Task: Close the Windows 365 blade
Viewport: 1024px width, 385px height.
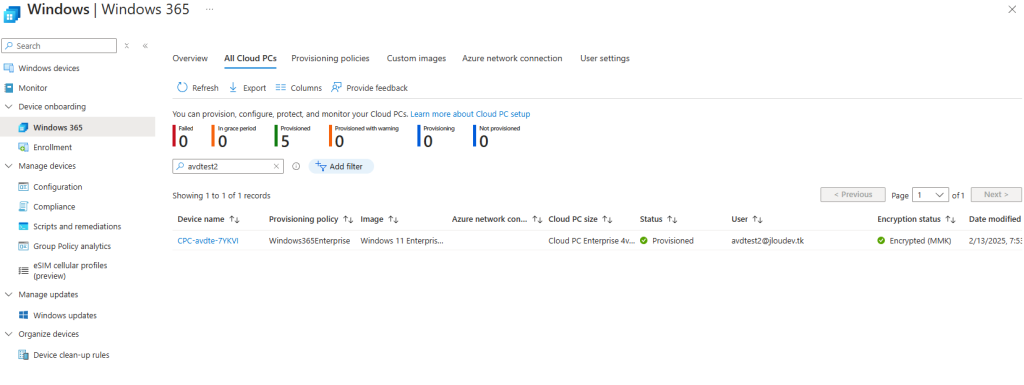Action: click(x=1012, y=9)
